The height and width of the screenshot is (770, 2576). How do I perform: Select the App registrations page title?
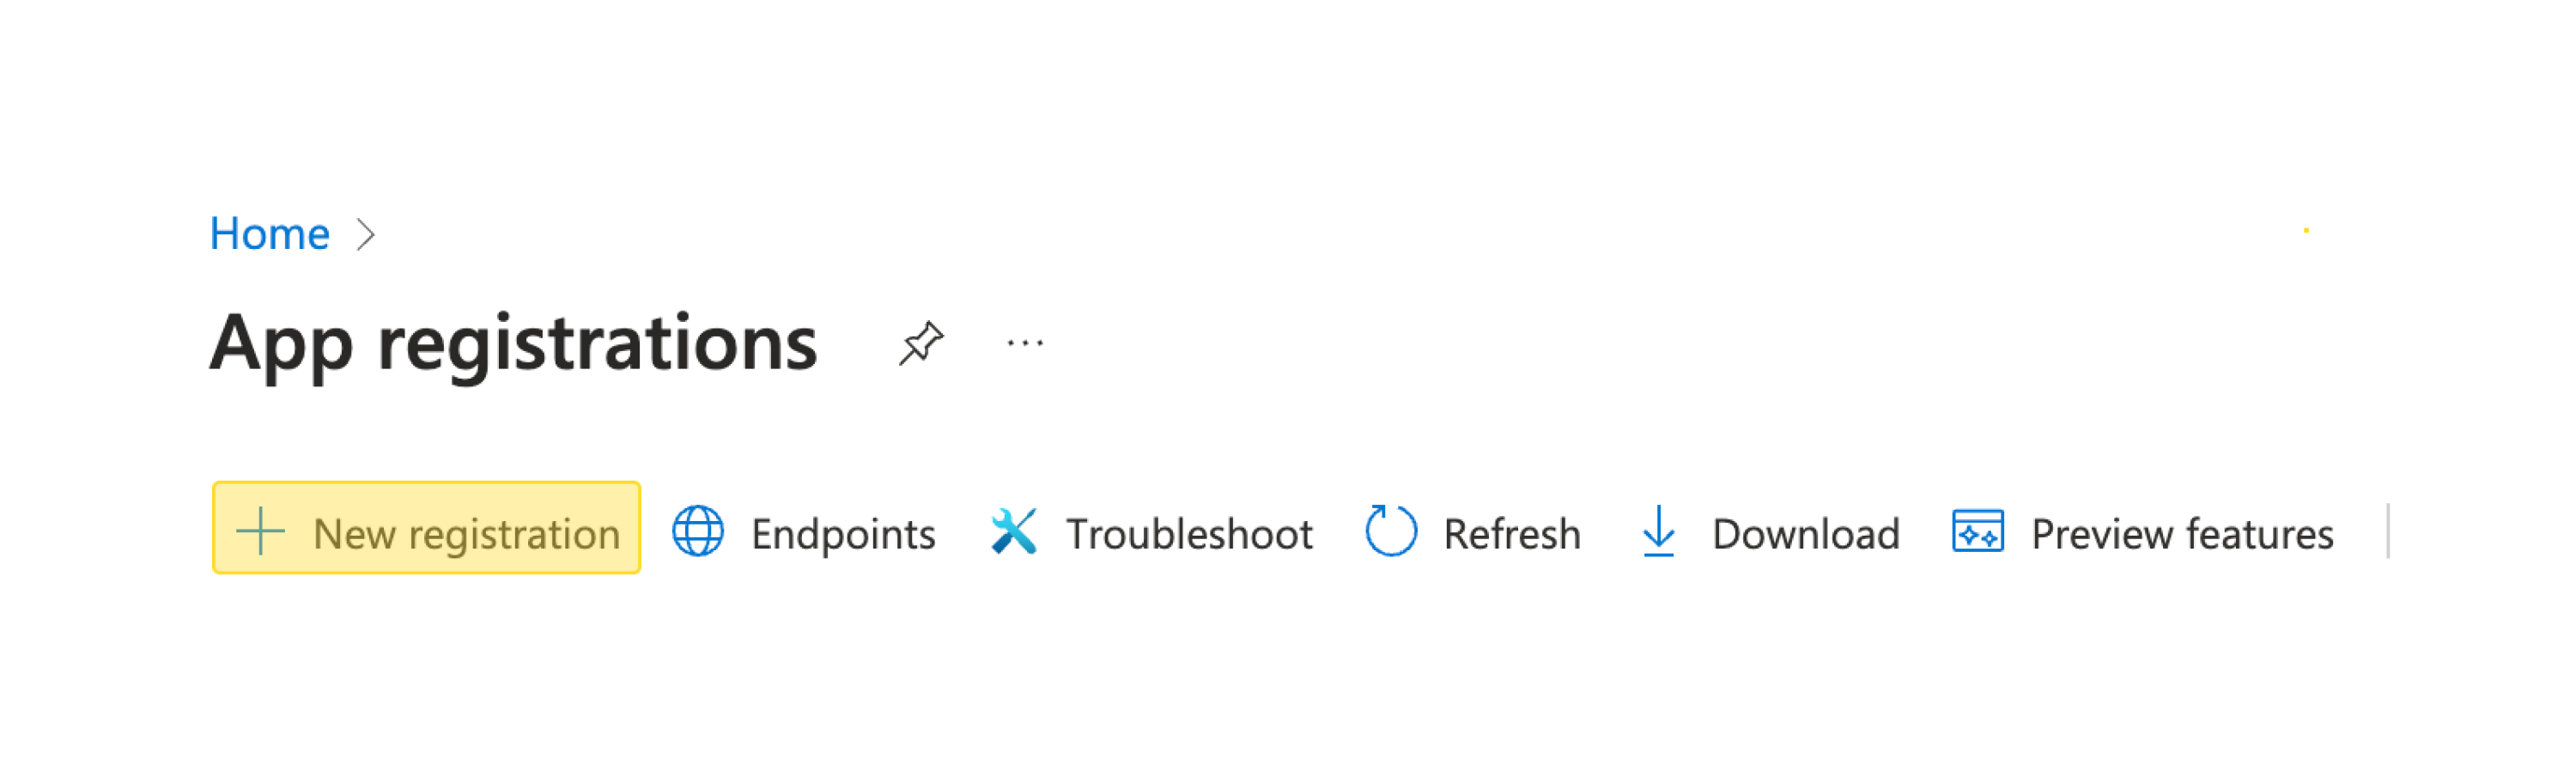click(515, 345)
